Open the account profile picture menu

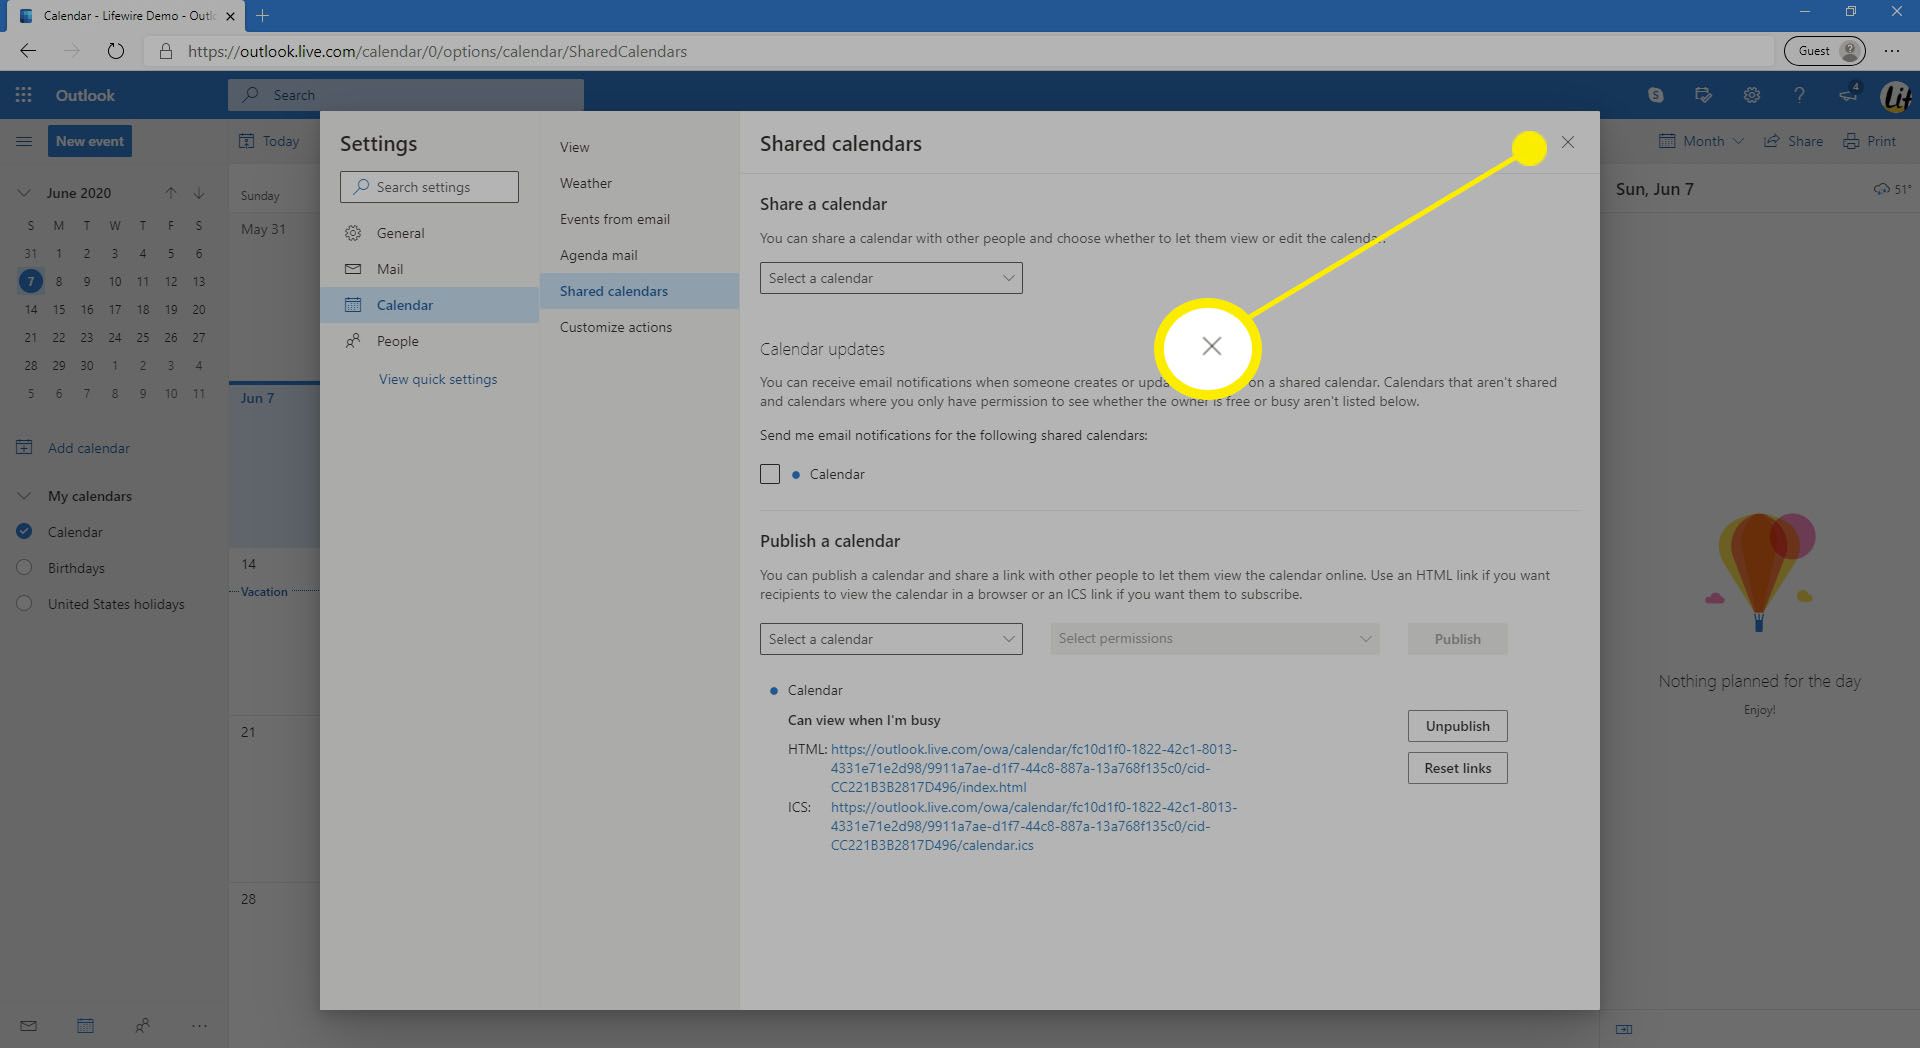1896,96
